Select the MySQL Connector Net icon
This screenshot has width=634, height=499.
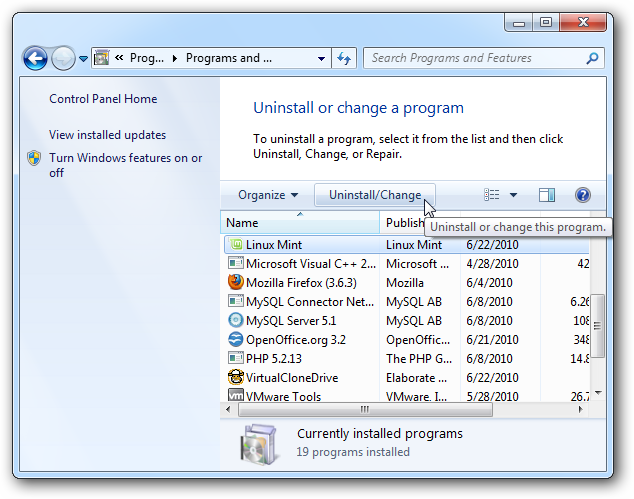(x=236, y=301)
